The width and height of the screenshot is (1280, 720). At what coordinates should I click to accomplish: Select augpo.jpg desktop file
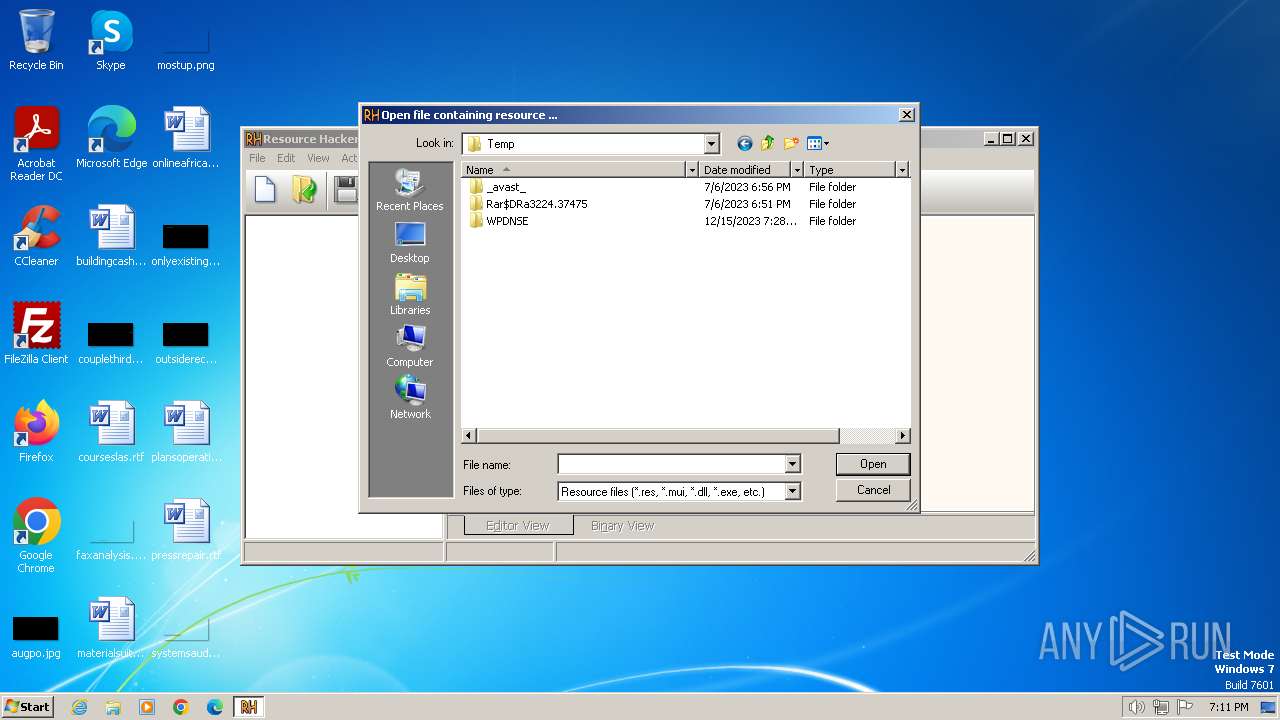tap(36, 635)
